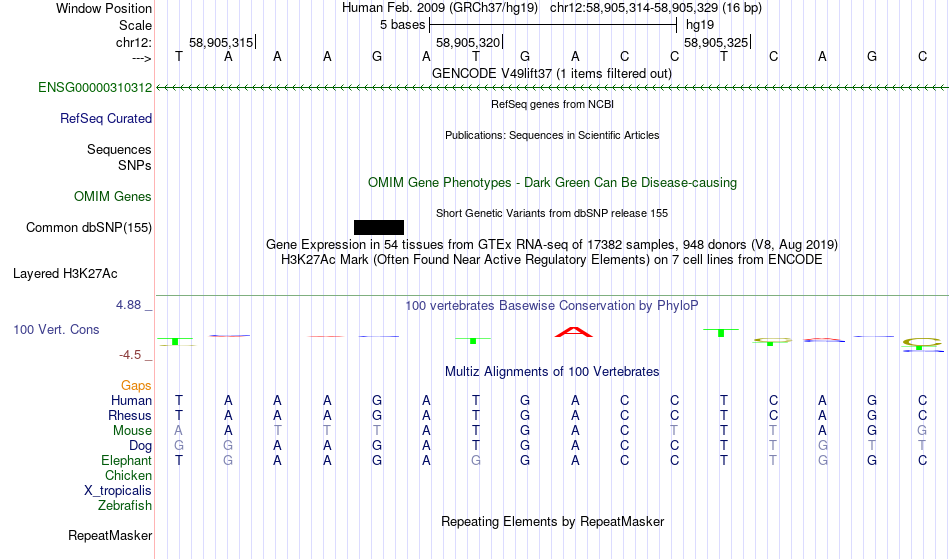This screenshot has height=559, width=950.
Task: Select the Human species row label
Action: tap(131, 400)
